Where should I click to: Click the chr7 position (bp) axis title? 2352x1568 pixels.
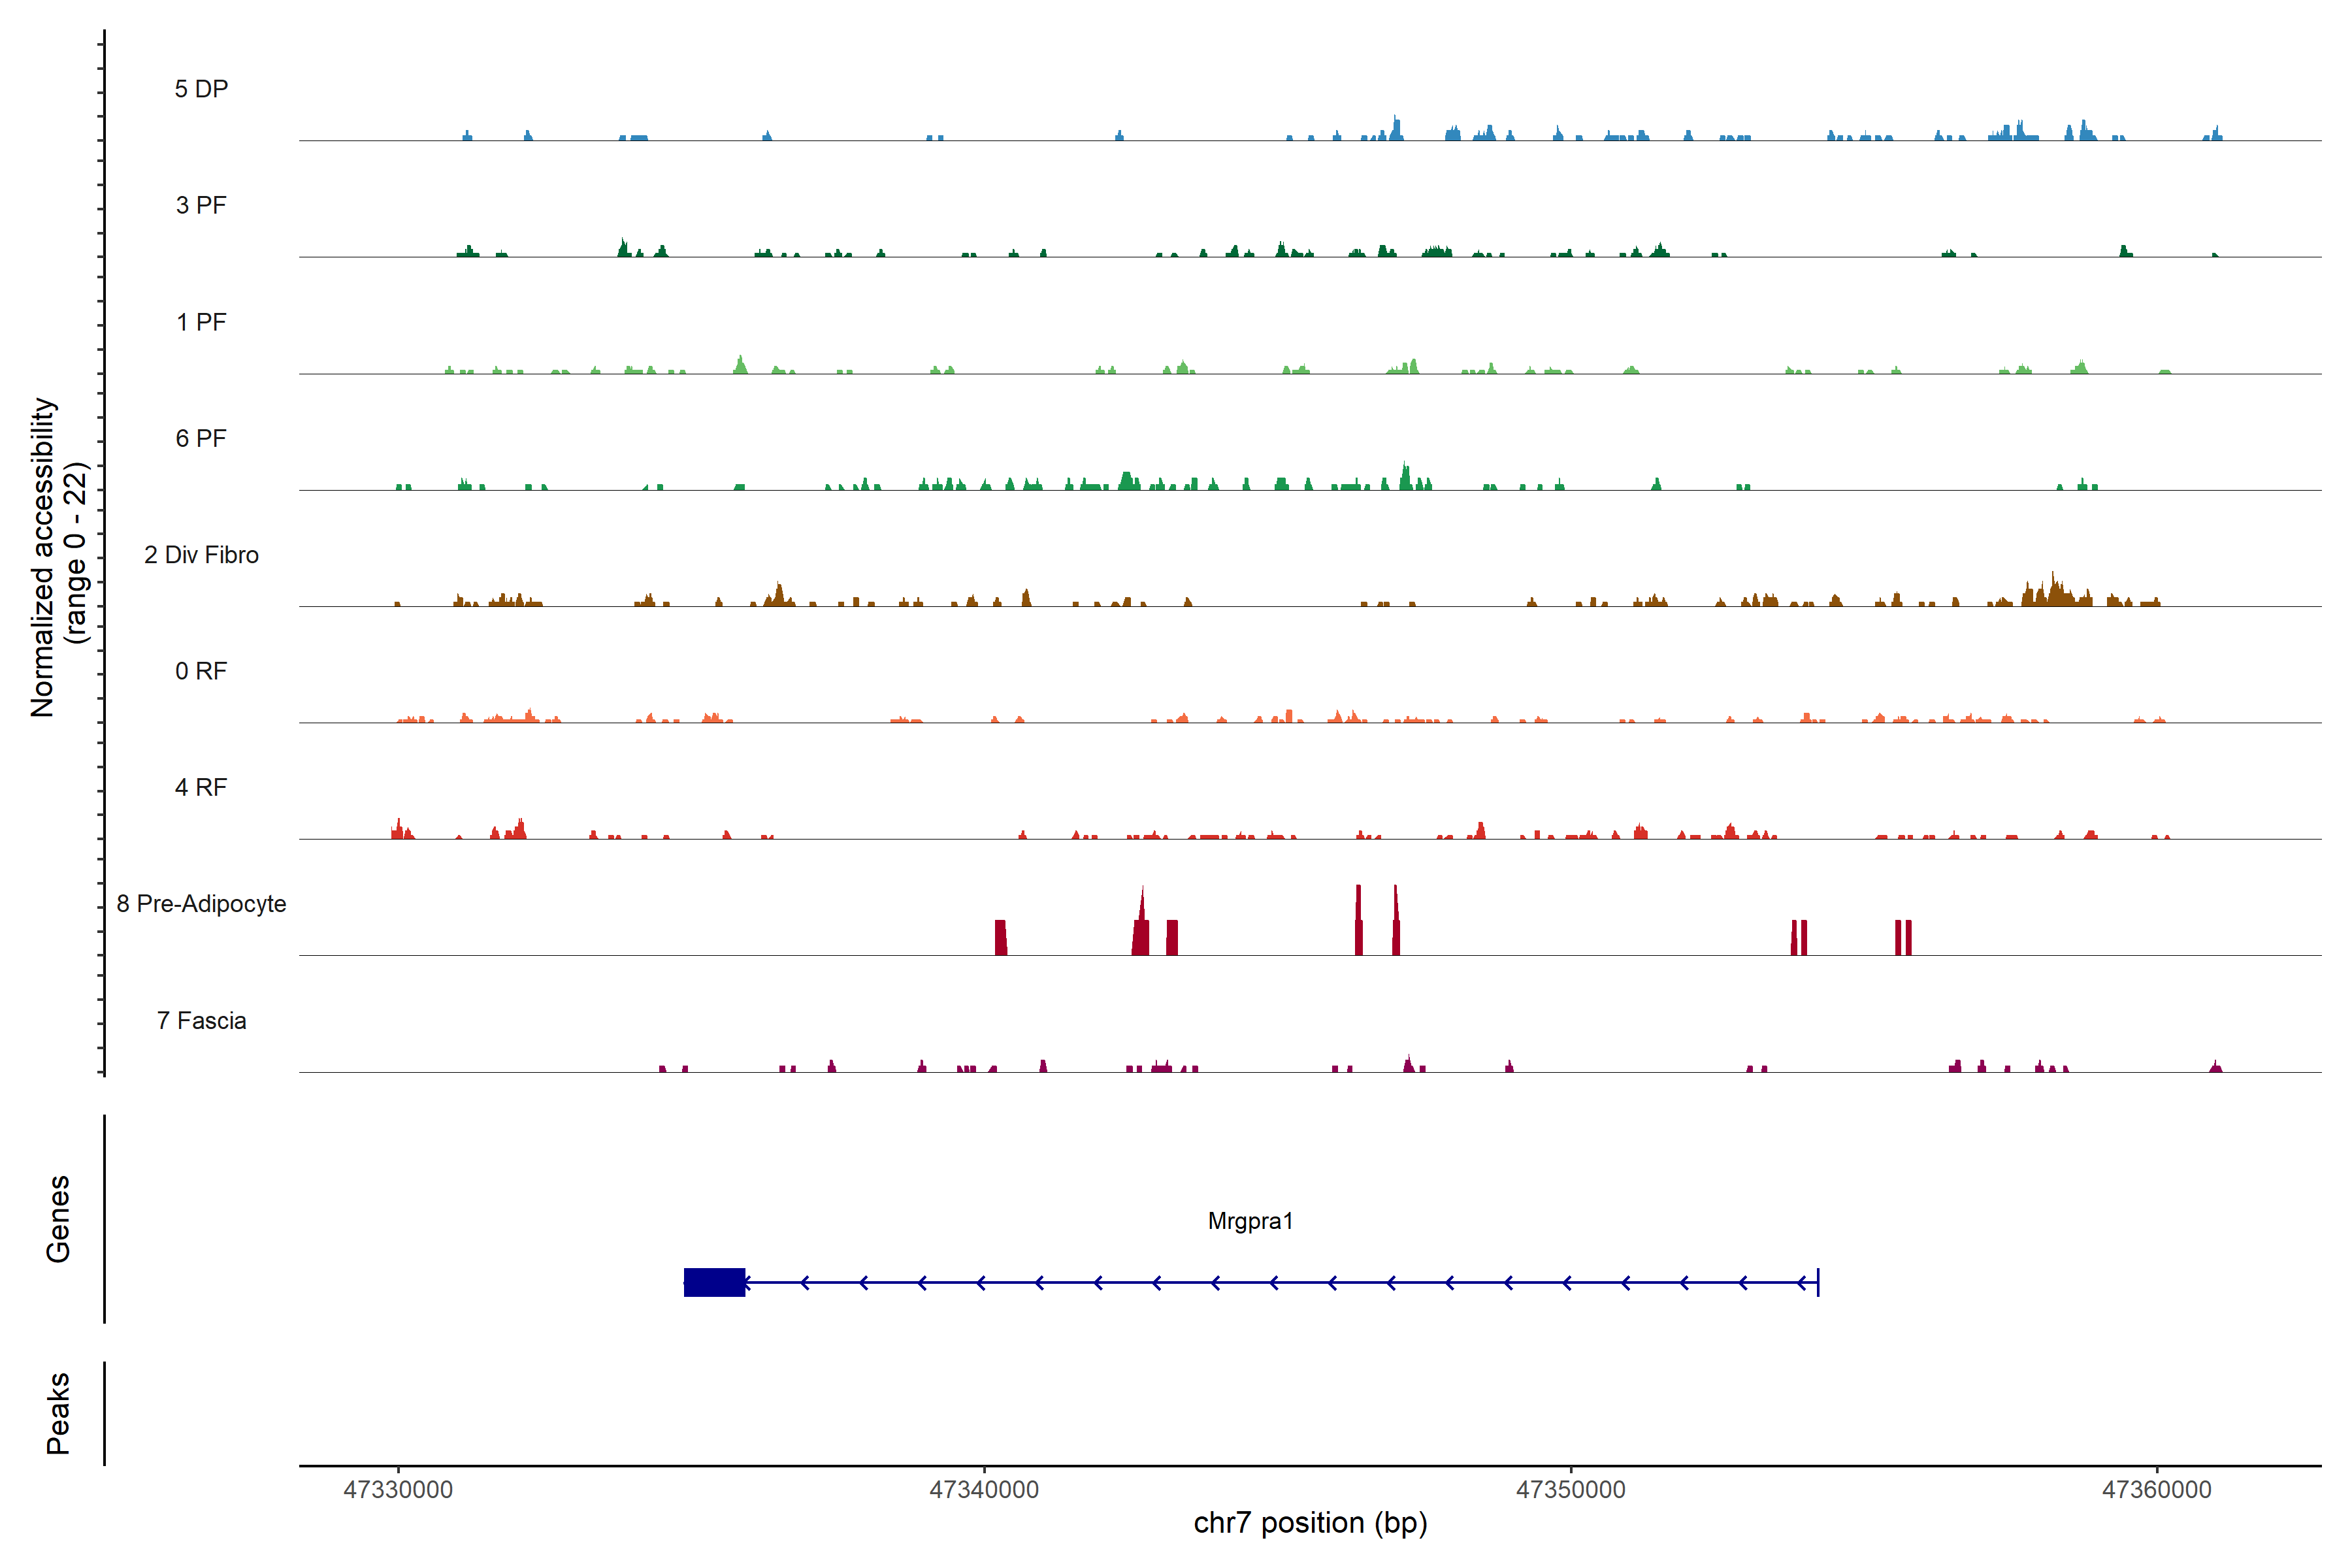point(1310,1523)
